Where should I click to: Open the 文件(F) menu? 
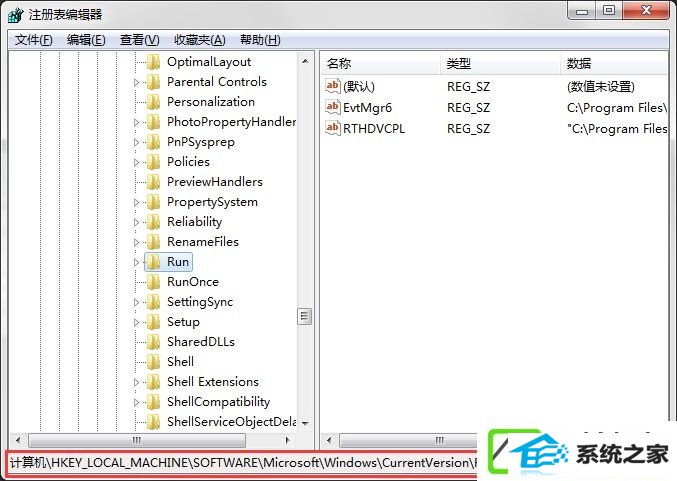click(x=34, y=40)
